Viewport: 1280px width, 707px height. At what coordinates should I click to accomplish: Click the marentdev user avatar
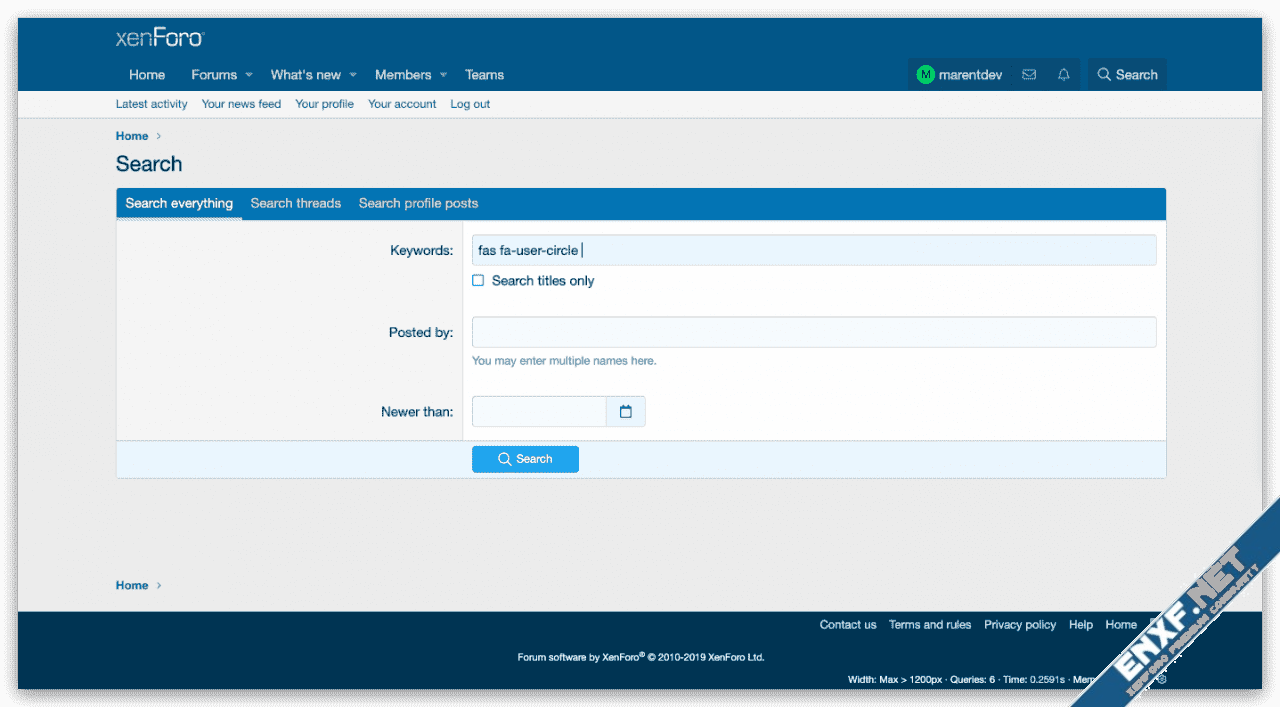click(x=926, y=75)
